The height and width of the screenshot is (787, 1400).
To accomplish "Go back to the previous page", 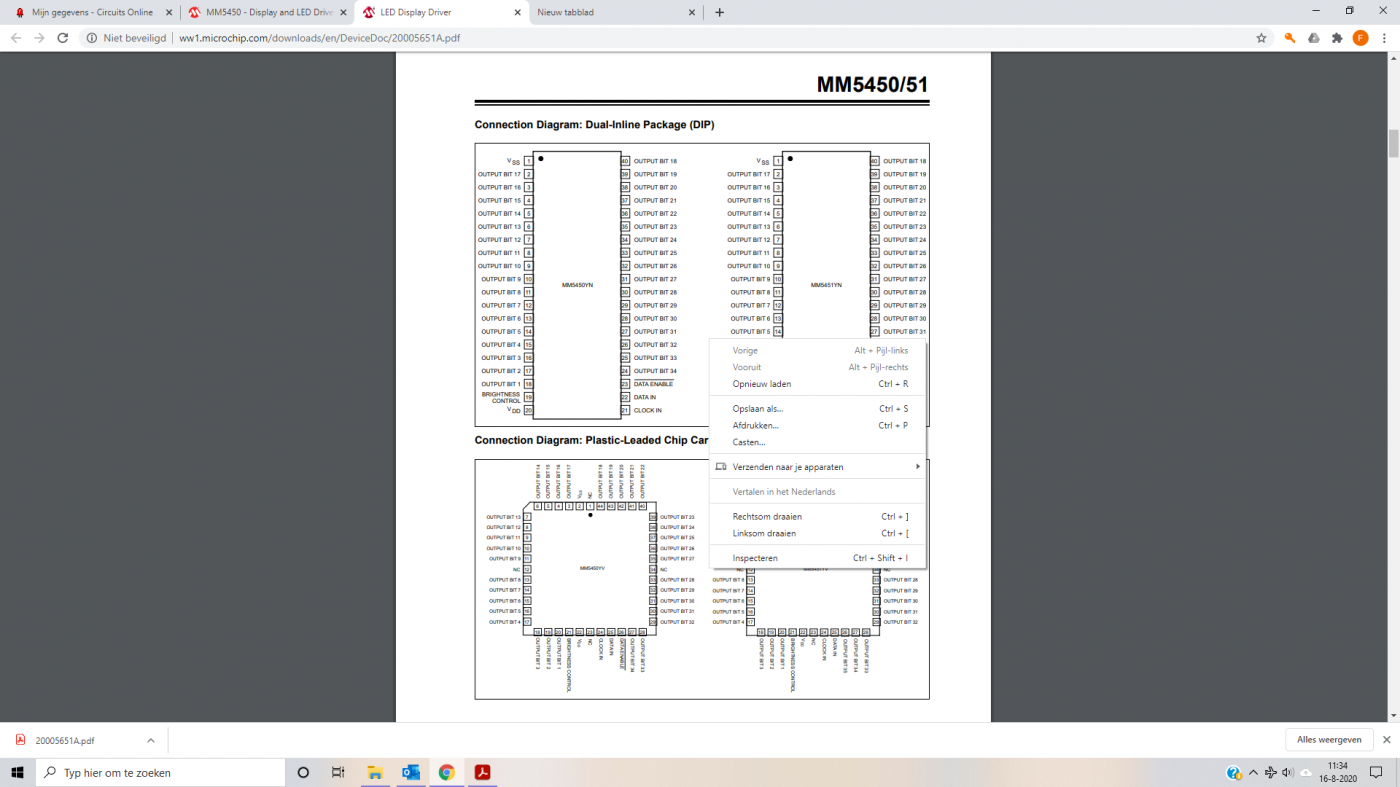I will pos(15,38).
